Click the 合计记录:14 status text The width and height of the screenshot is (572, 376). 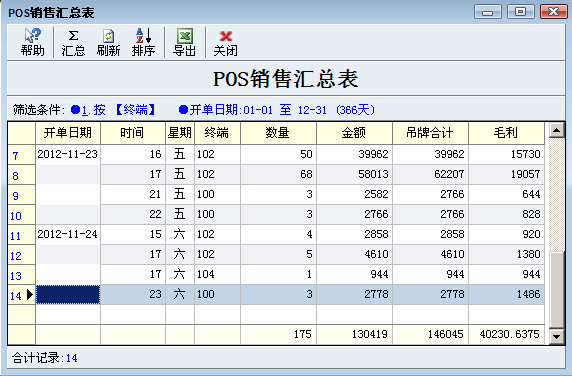pos(45,358)
